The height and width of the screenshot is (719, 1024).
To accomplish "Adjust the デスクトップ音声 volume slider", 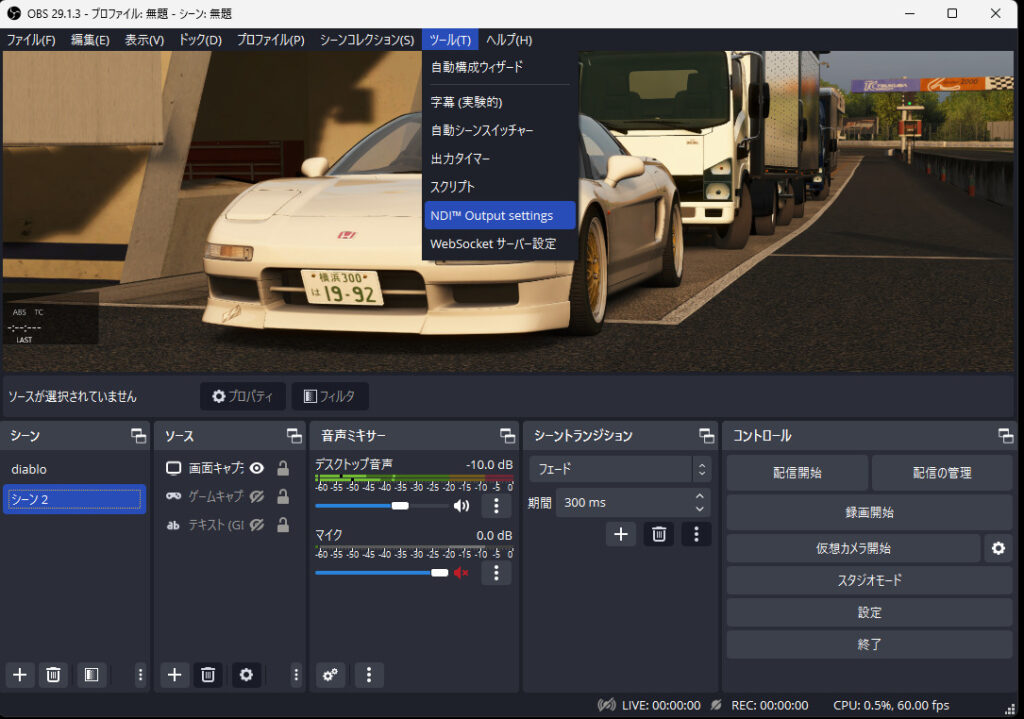I will coord(381,506).
